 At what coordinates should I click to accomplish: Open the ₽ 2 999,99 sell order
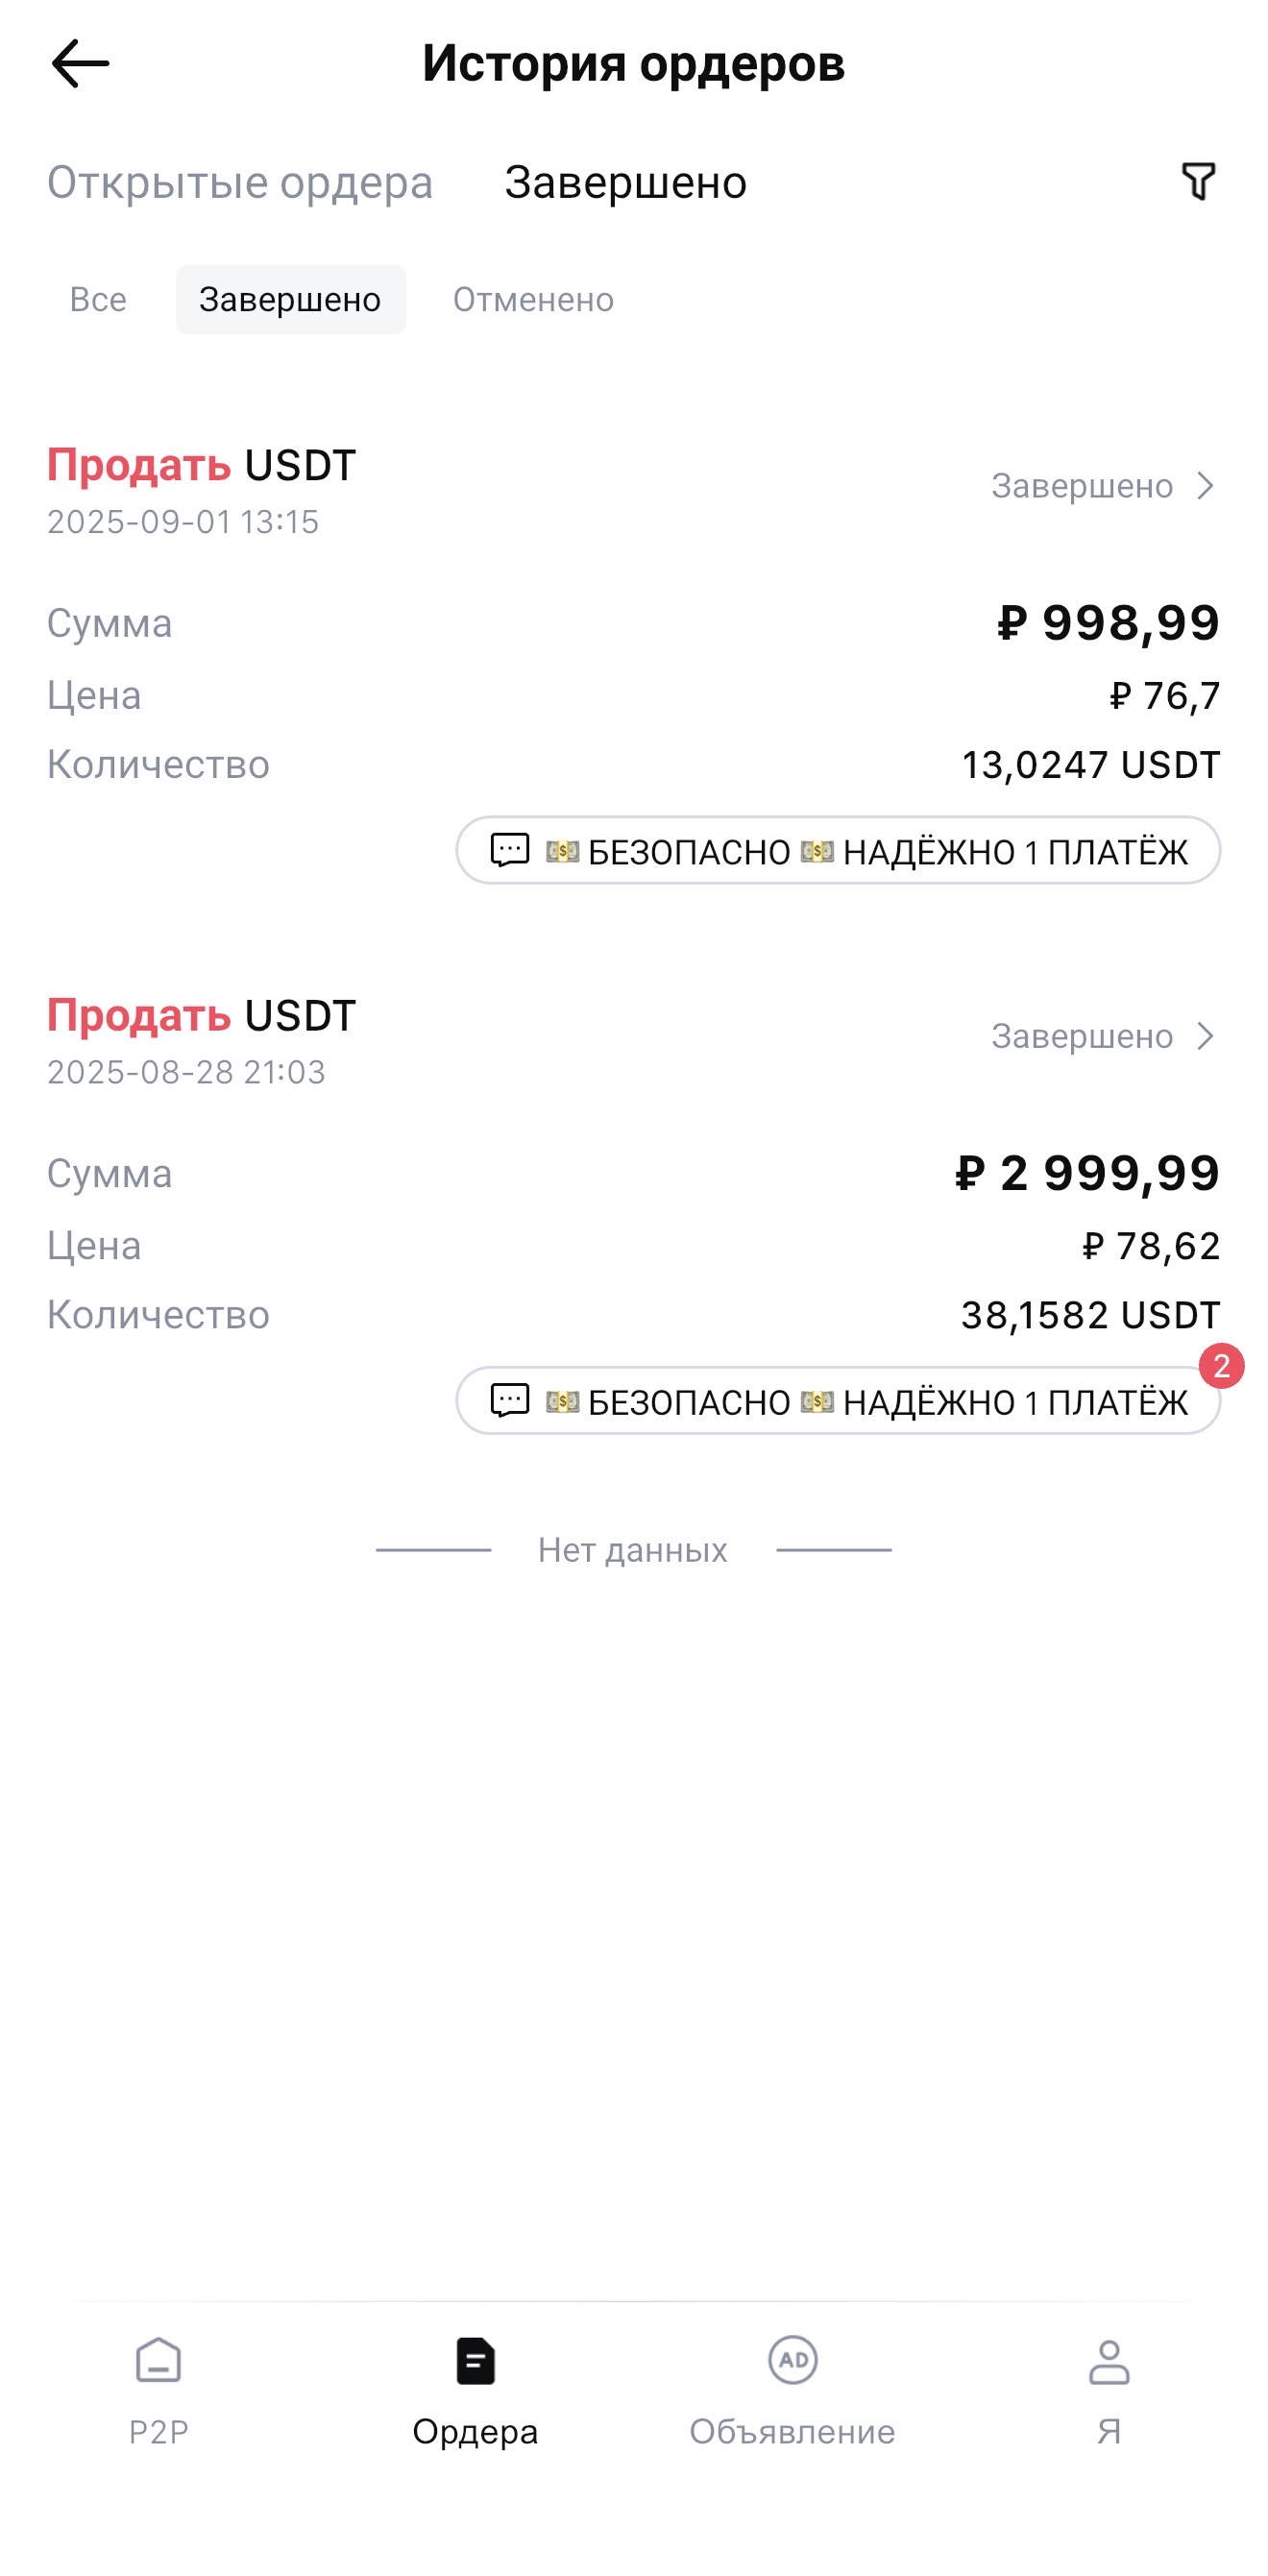coord(1087,1173)
